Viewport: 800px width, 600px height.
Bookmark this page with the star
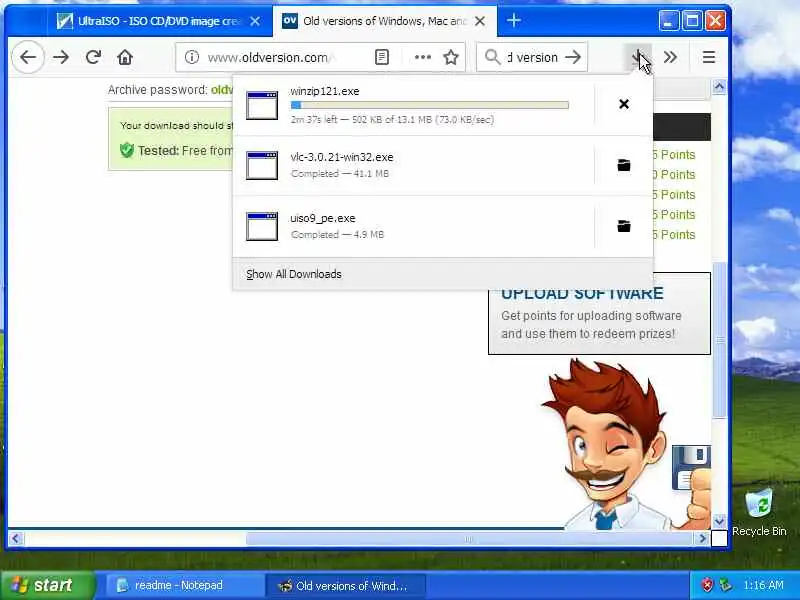click(451, 57)
